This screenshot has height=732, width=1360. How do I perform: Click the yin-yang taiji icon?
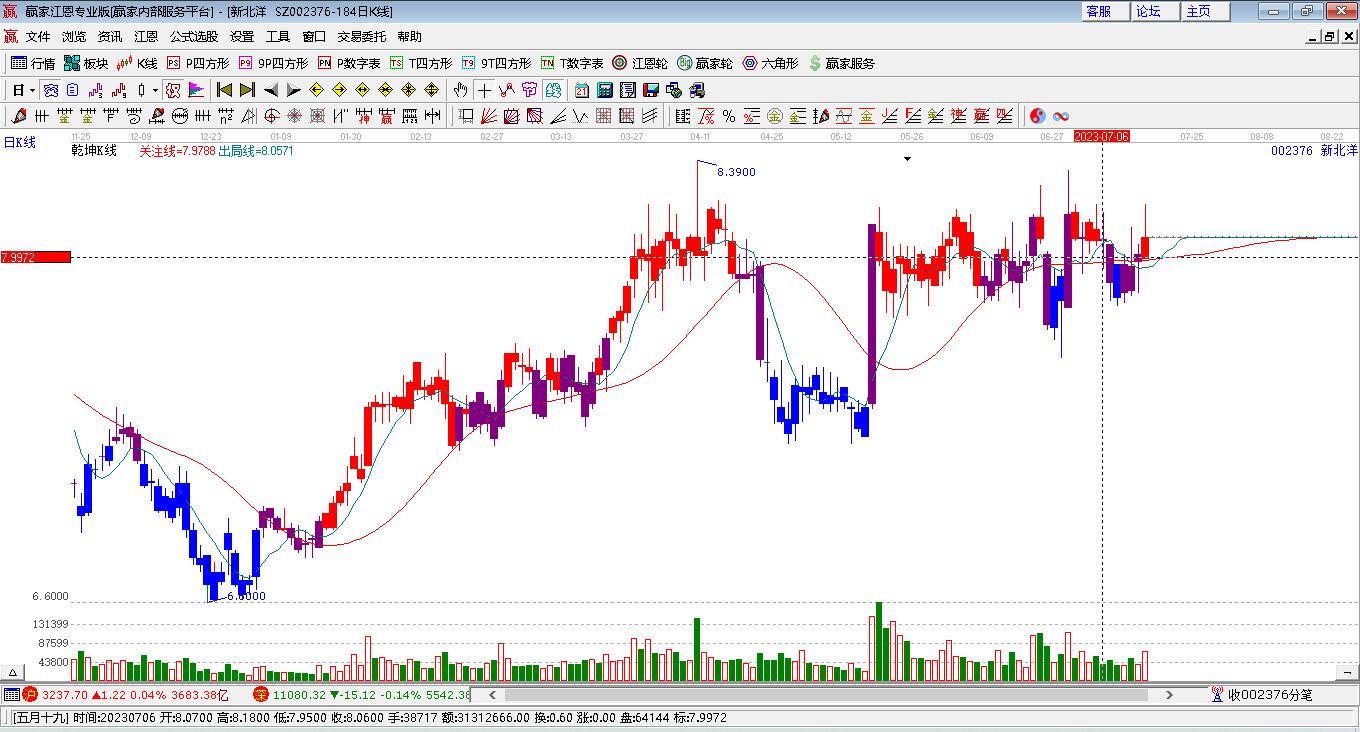click(x=1038, y=116)
